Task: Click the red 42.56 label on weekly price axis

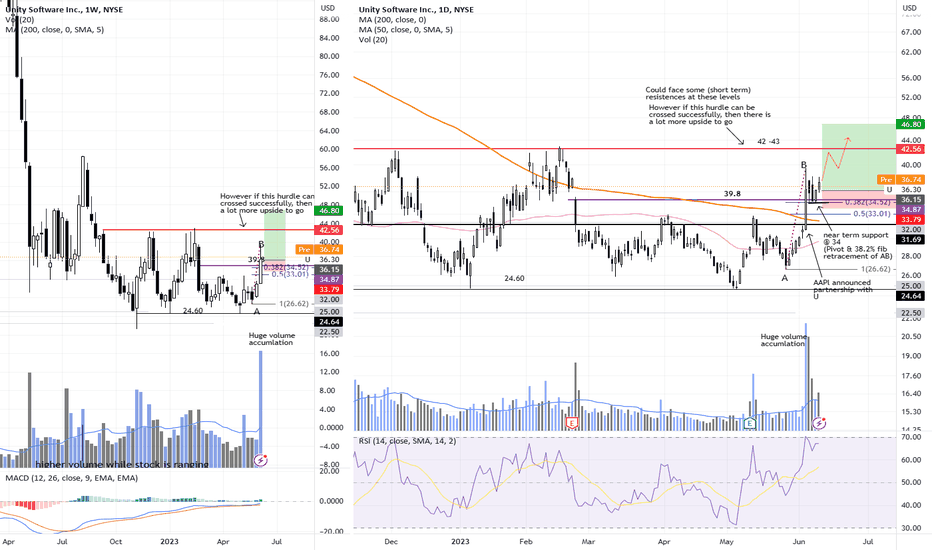Action: [329, 230]
